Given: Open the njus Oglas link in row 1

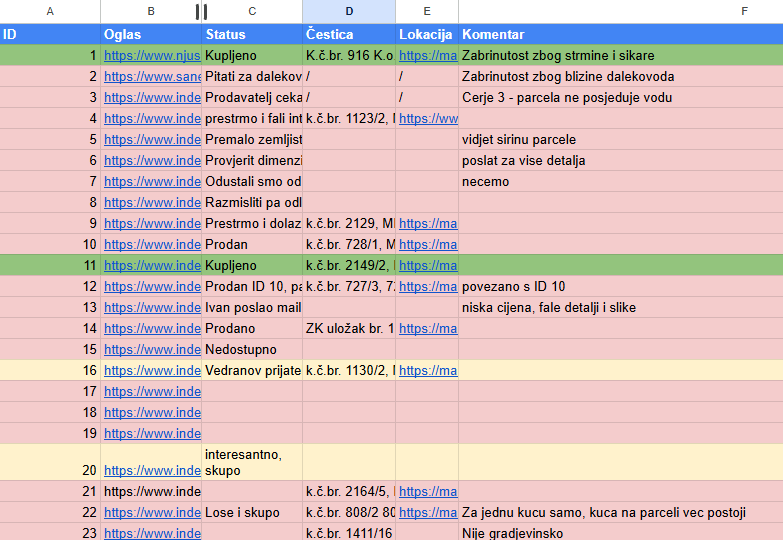Looking at the screenshot, I should [152, 56].
